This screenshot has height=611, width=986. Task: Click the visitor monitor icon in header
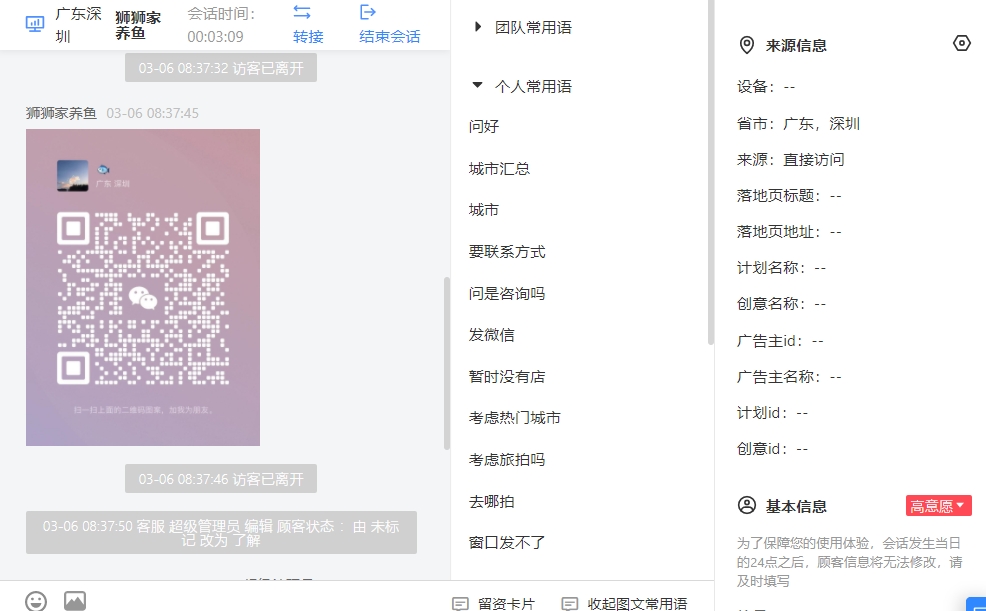click(35, 25)
